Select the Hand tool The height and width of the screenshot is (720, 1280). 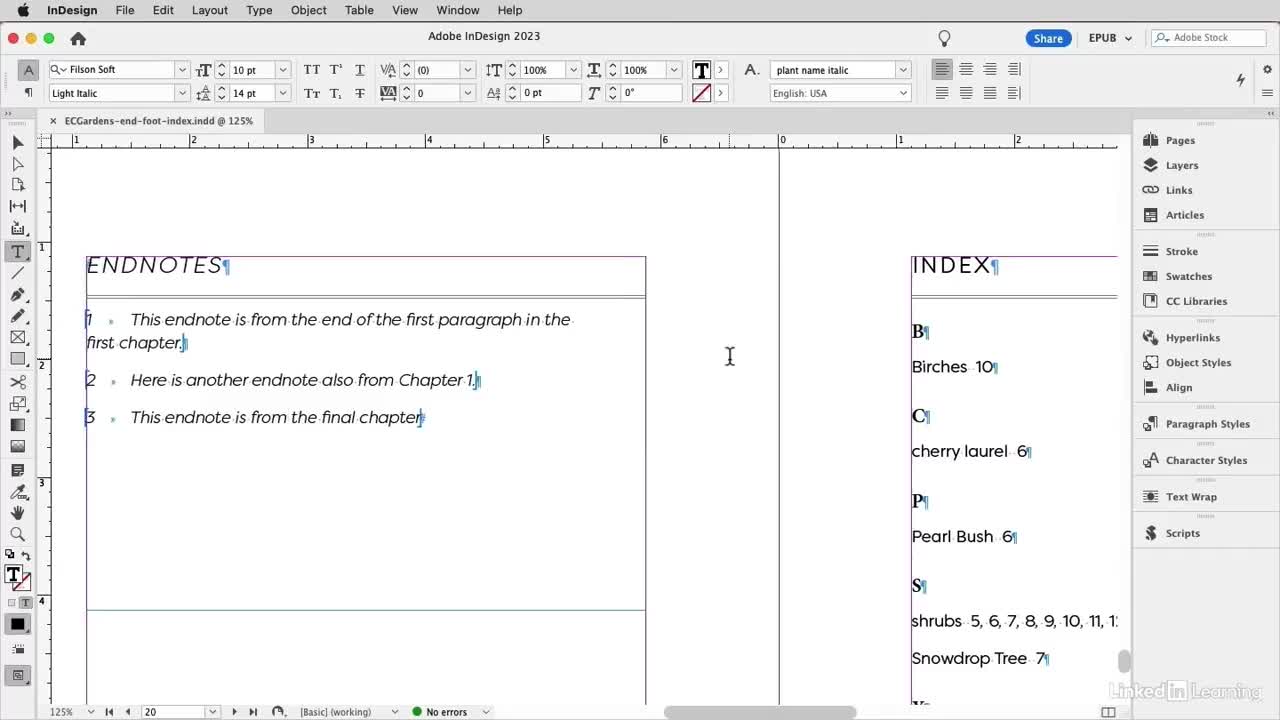[18, 513]
